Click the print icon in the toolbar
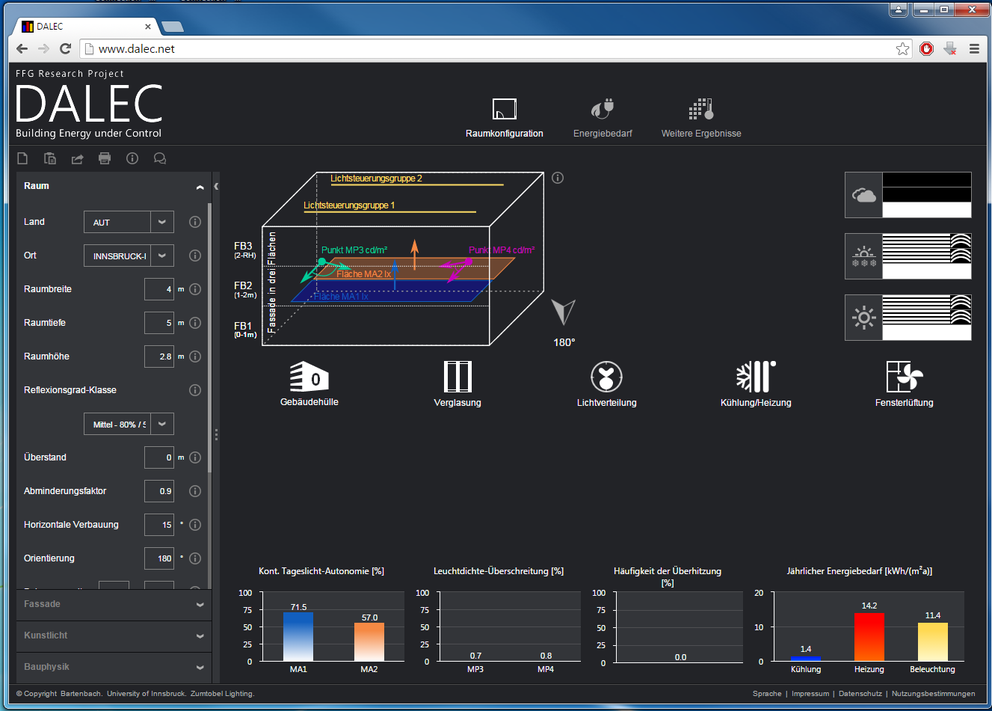Screen dimensions: 992x711 click(x=104, y=158)
